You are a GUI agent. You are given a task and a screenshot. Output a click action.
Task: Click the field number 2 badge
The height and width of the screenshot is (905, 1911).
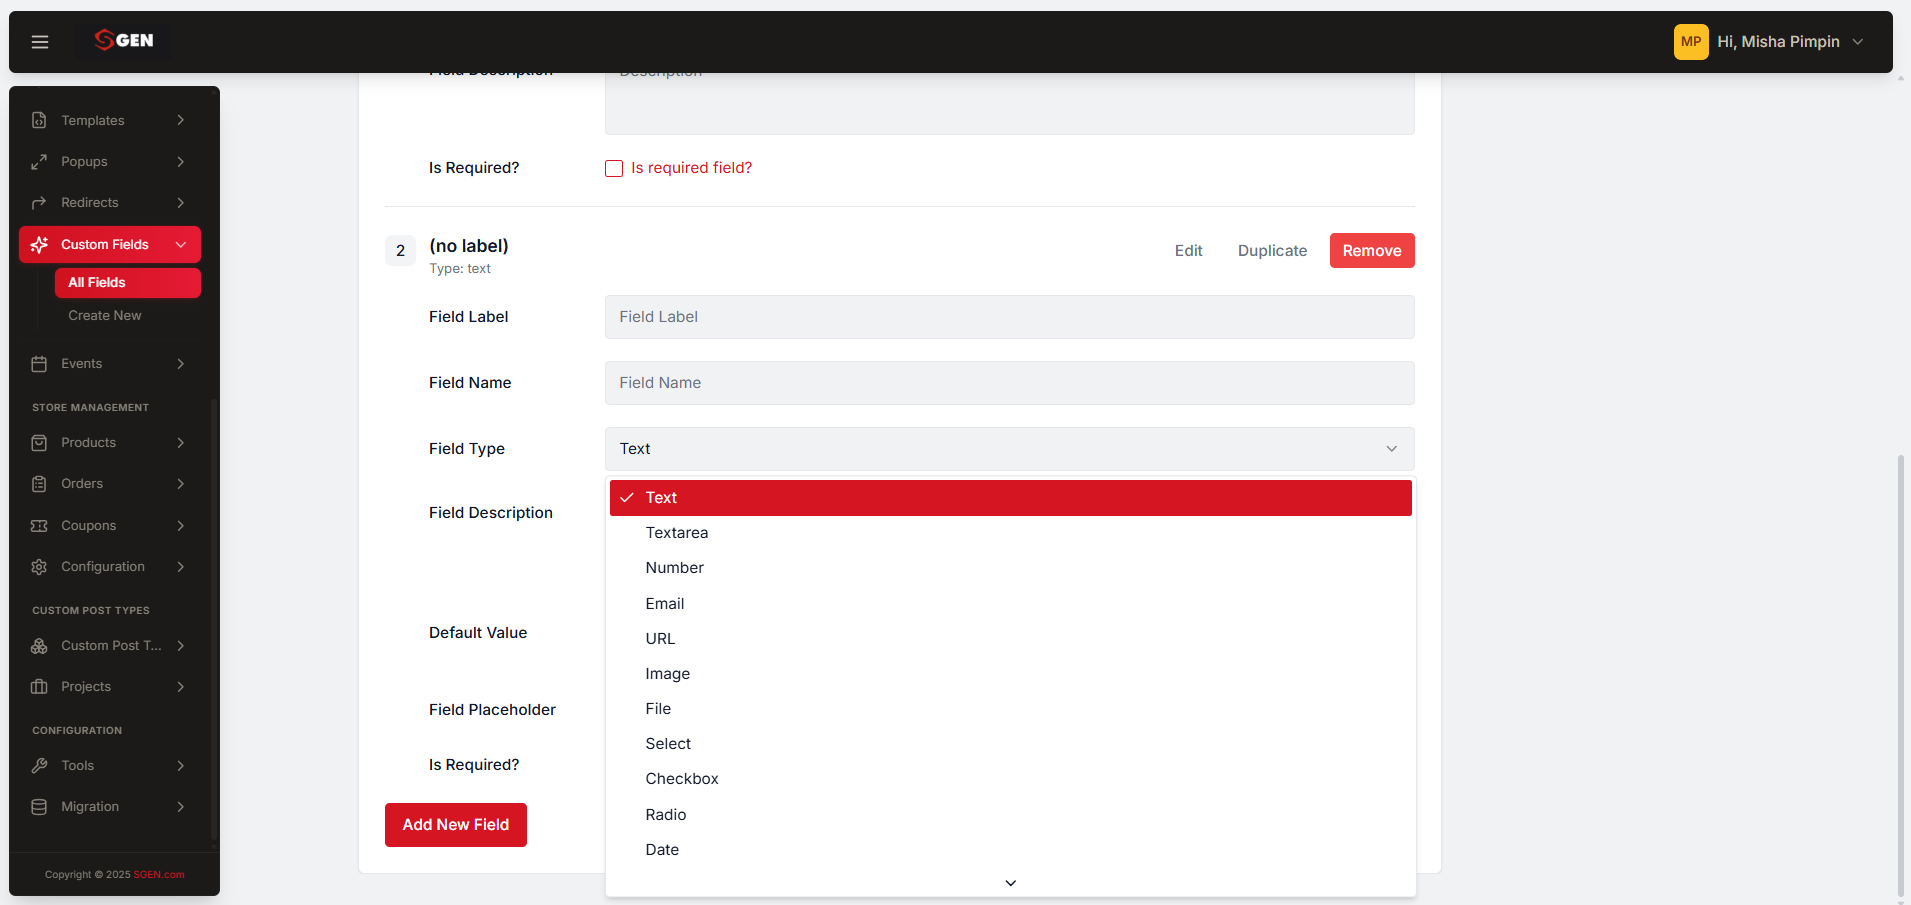(x=400, y=251)
